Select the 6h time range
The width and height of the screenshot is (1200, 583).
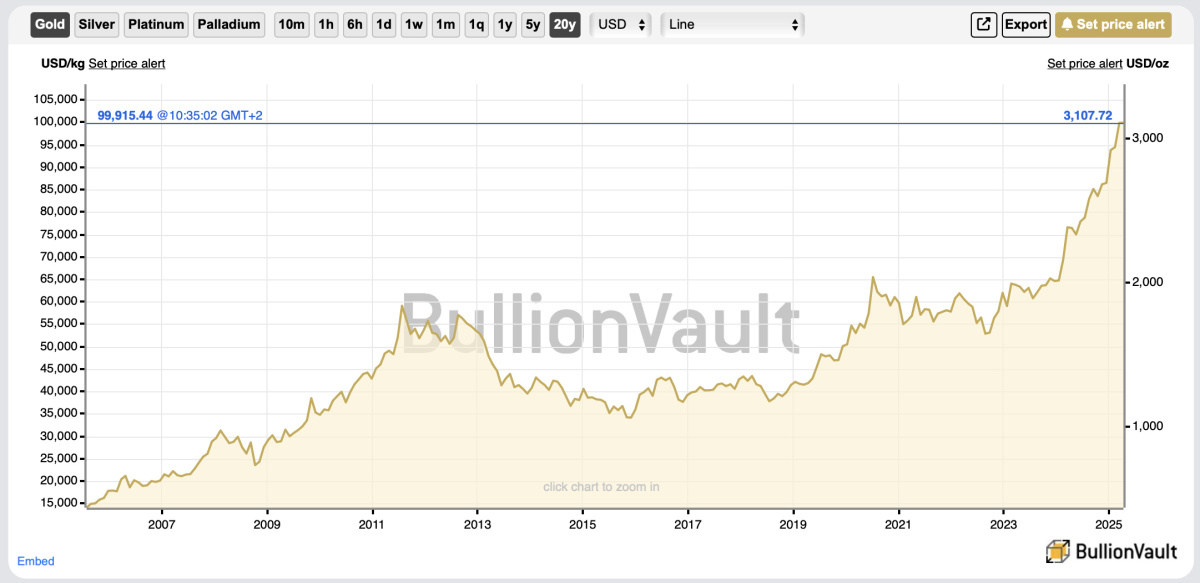(x=354, y=24)
